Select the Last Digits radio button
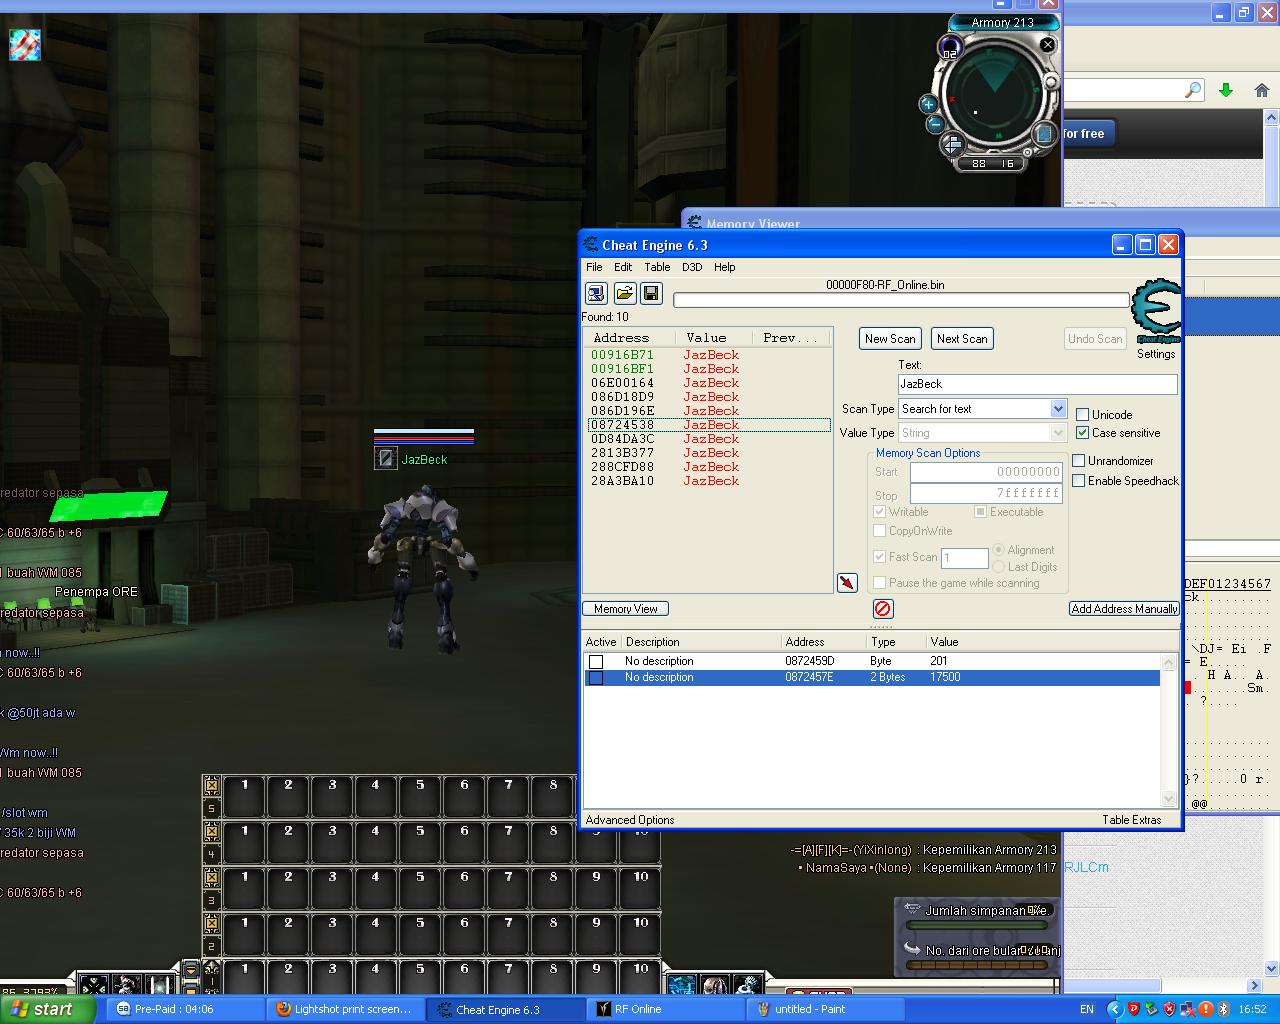Screen dimensions: 1280x1024 coord(999,567)
